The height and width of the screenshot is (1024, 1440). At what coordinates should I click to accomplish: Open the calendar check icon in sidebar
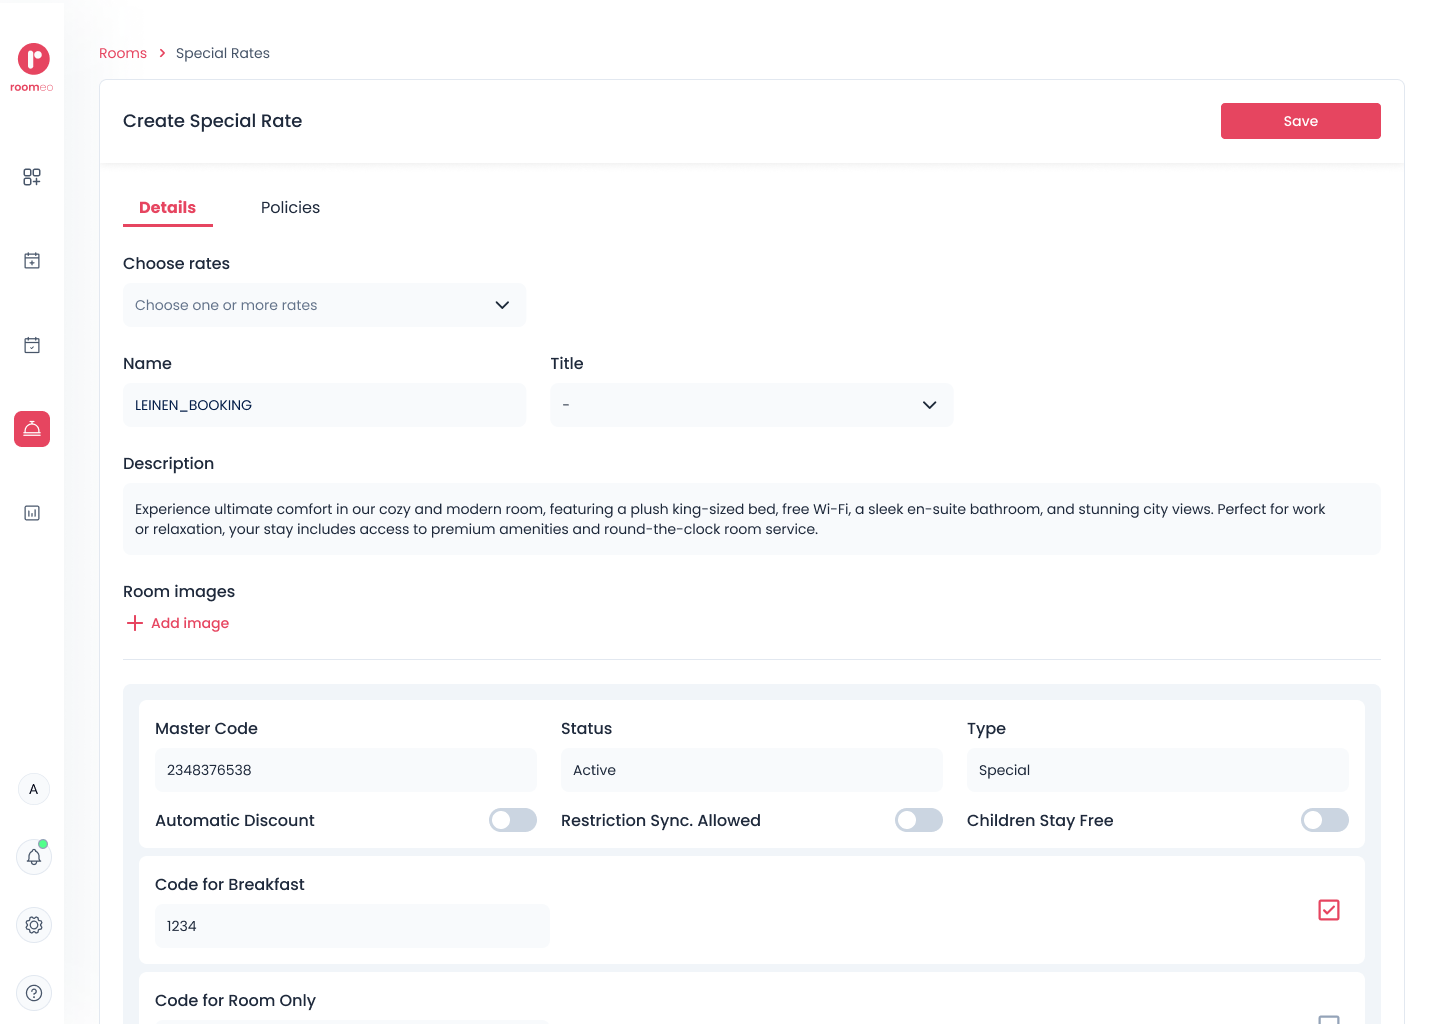coord(32,345)
